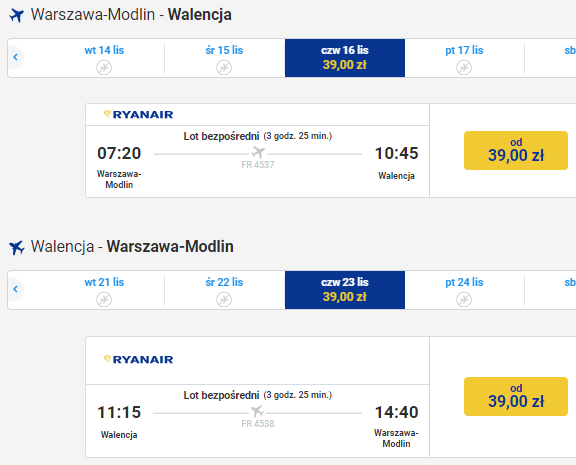Image resolution: width=576 pixels, height=465 pixels.
Task: Click the outbound airplane icon beside Warszawa-Modlin - Walencja
Action: (x=17, y=15)
